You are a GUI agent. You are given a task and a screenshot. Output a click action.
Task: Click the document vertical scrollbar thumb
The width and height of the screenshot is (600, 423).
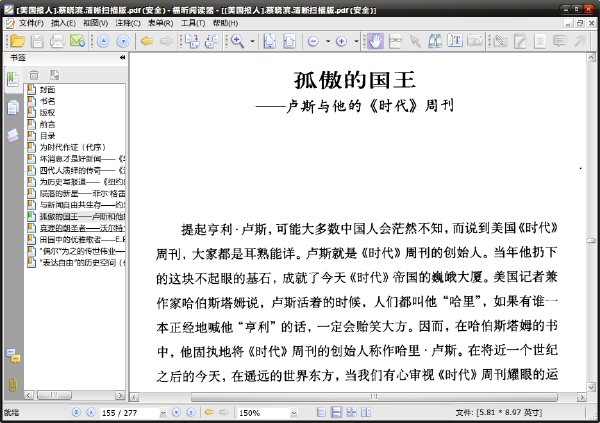591,240
